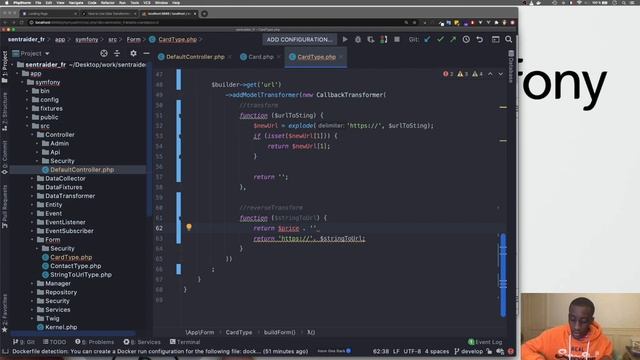Show Git history clock icon
Image resolution: width=640 pixels, height=360 pixels.
pyautogui.click(x=466, y=40)
